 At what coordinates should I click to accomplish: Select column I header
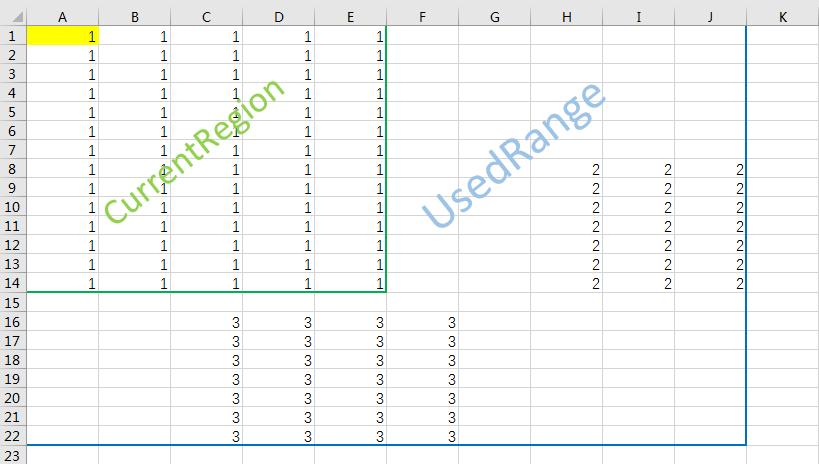[639, 17]
